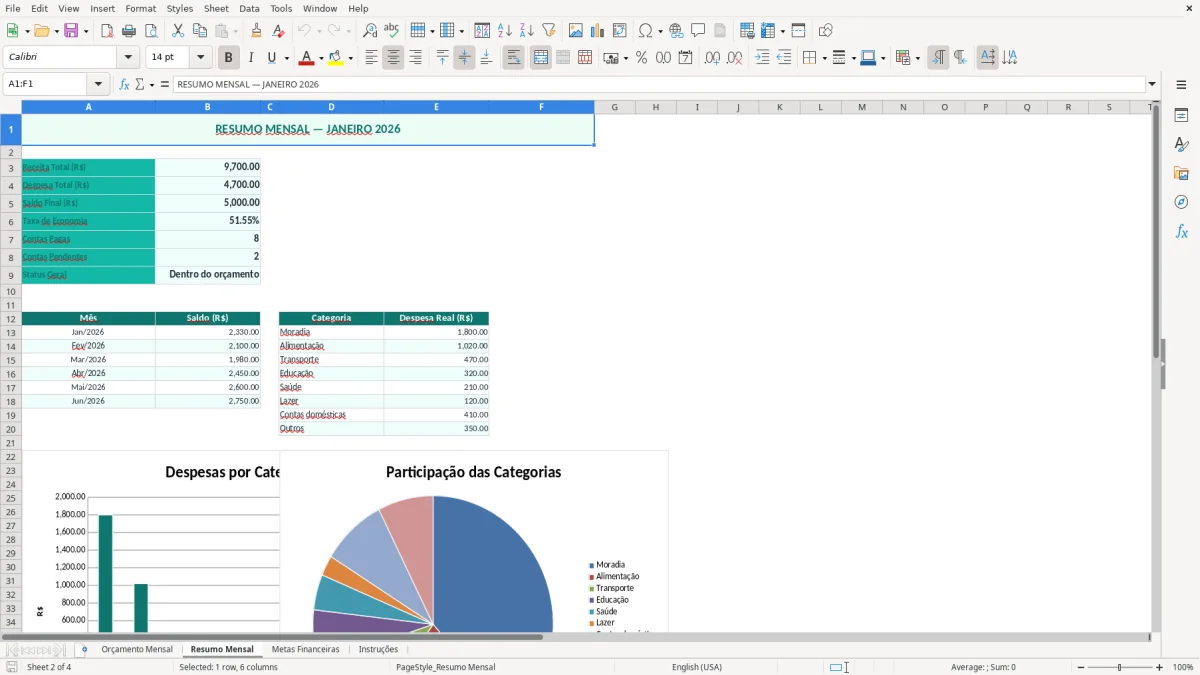Open the Font Name dropdown
Viewport: 1200px width, 675px height.
point(127,58)
